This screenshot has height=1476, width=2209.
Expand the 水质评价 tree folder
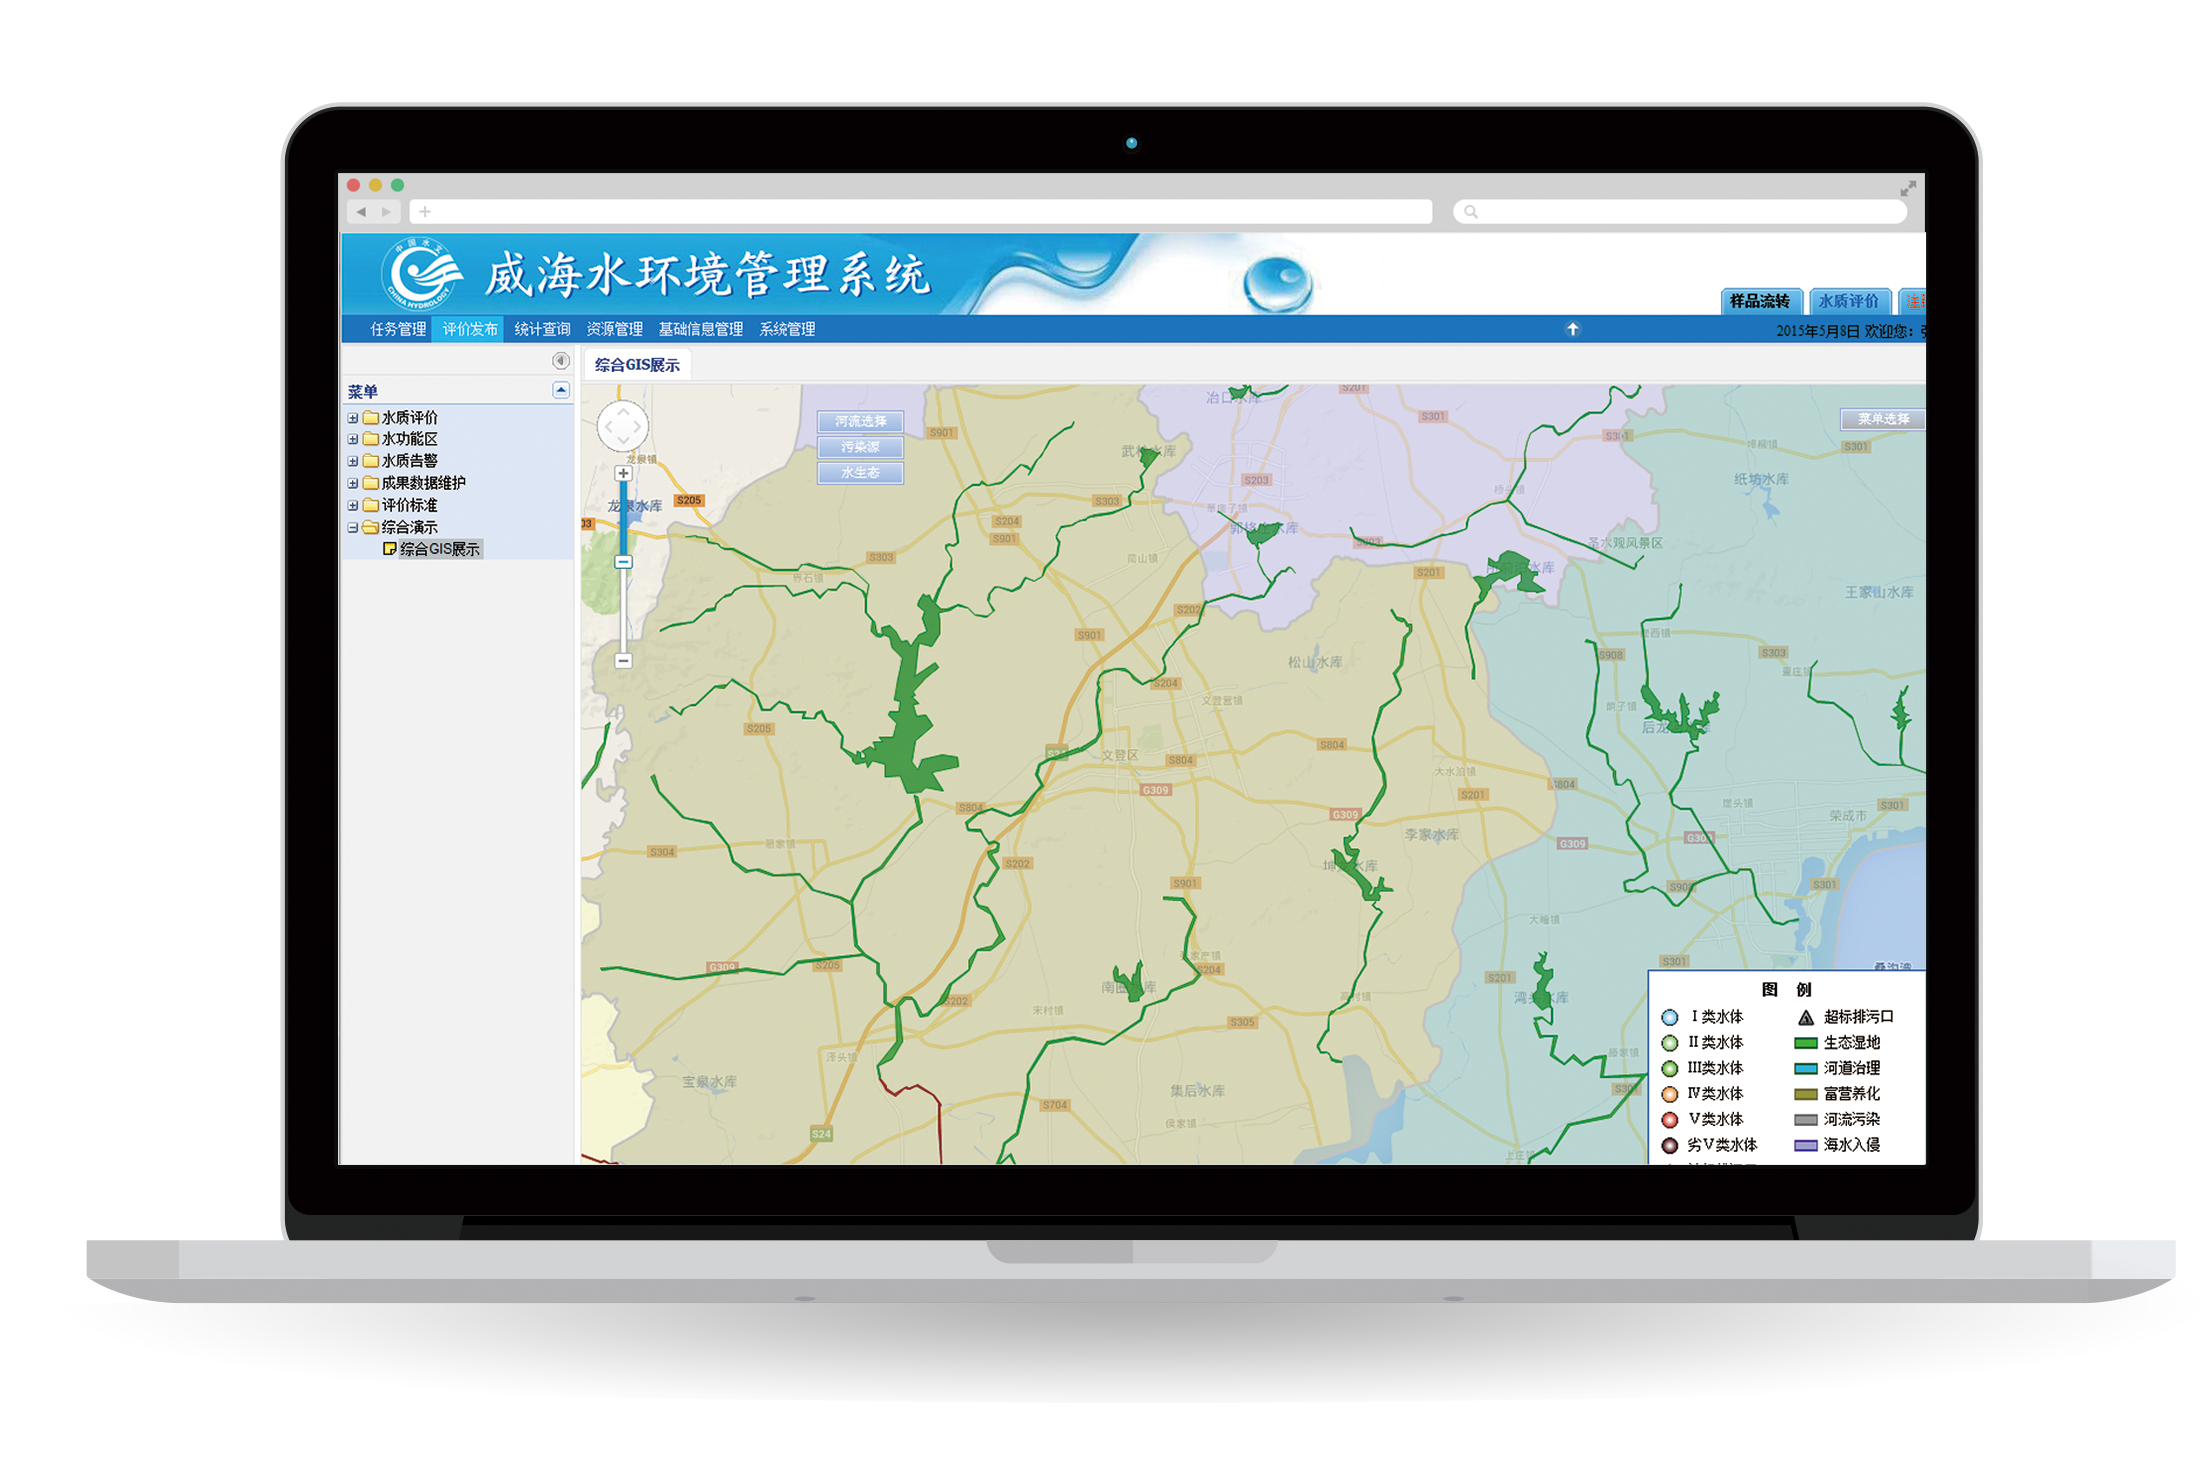point(353,418)
